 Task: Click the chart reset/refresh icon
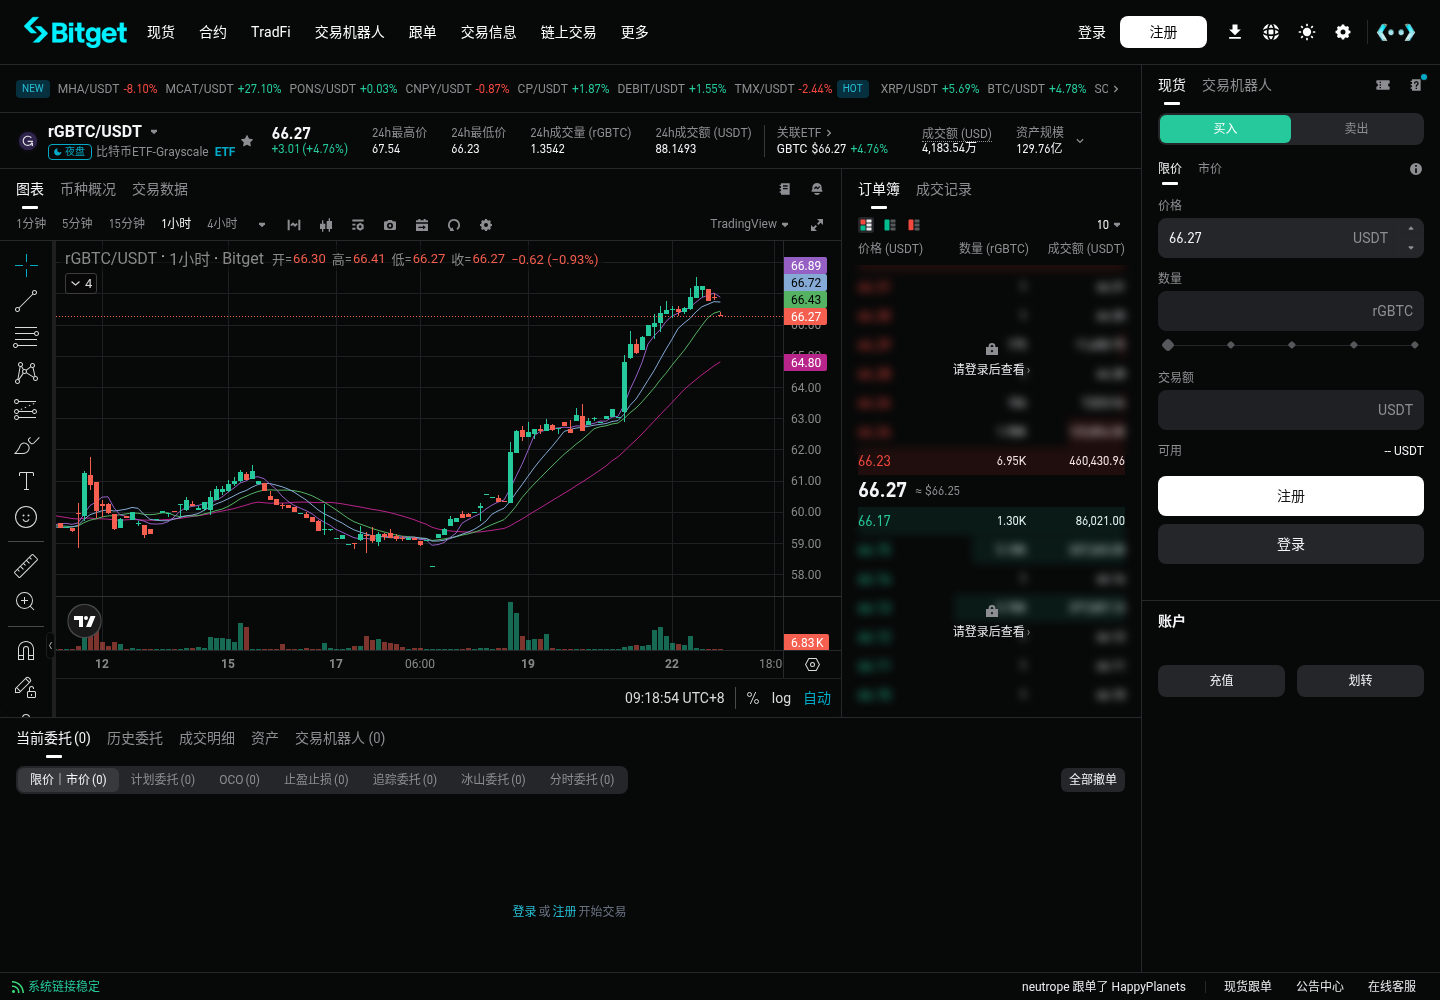pyautogui.click(x=454, y=225)
